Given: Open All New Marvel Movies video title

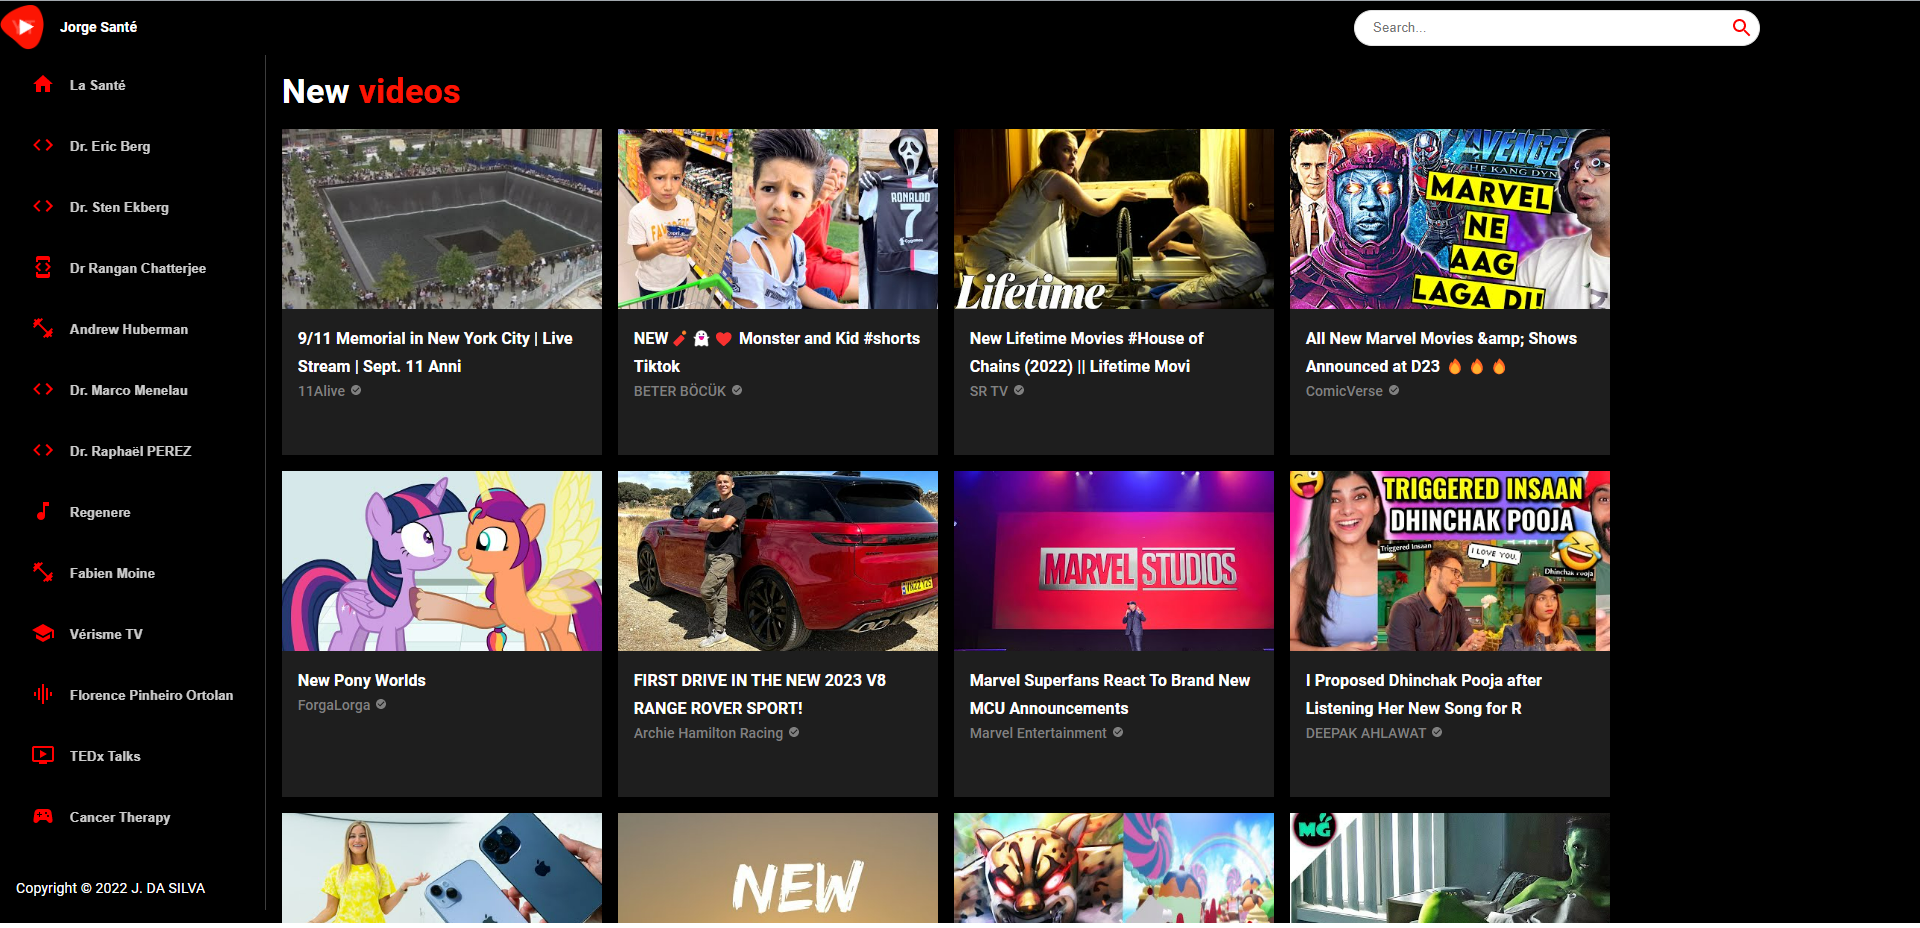Looking at the screenshot, I should tap(1441, 352).
